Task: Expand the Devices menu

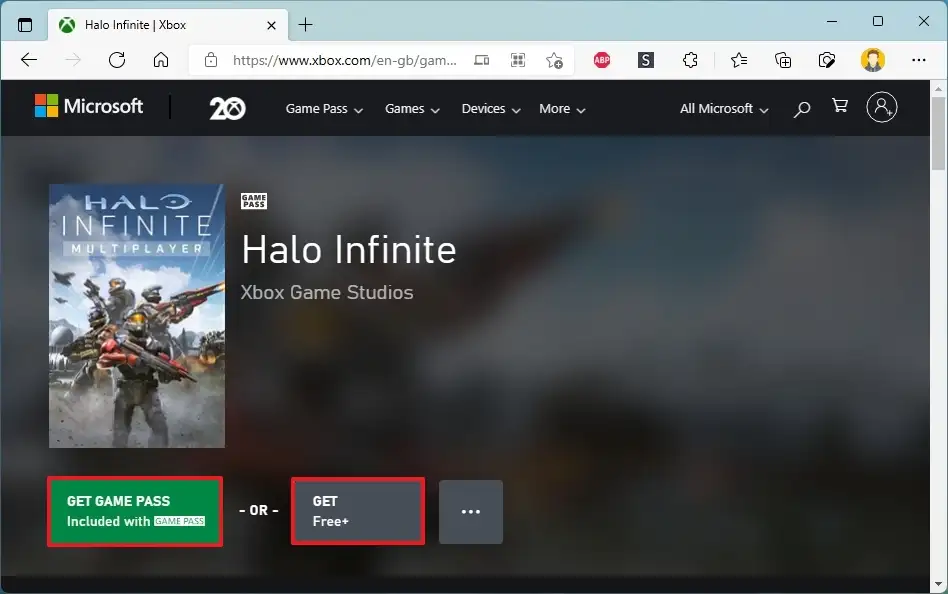Action: (x=491, y=109)
